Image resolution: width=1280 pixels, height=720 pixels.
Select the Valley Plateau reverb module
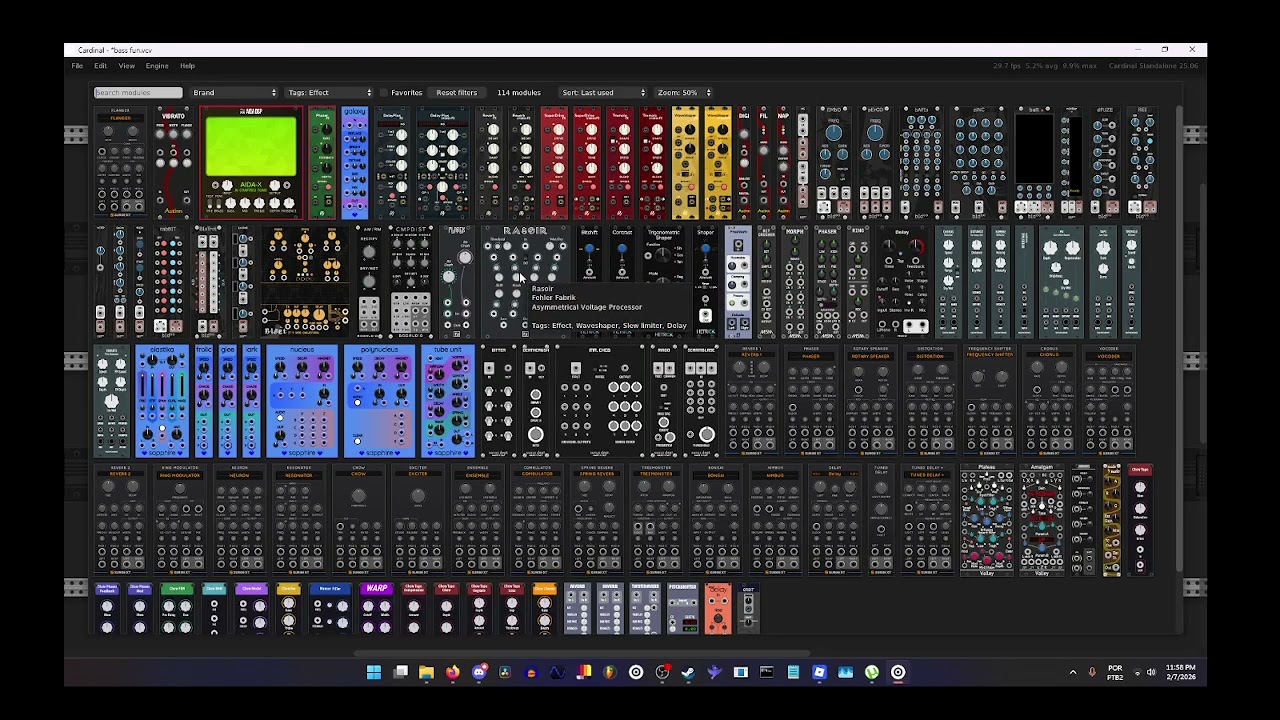click(987, 520)
